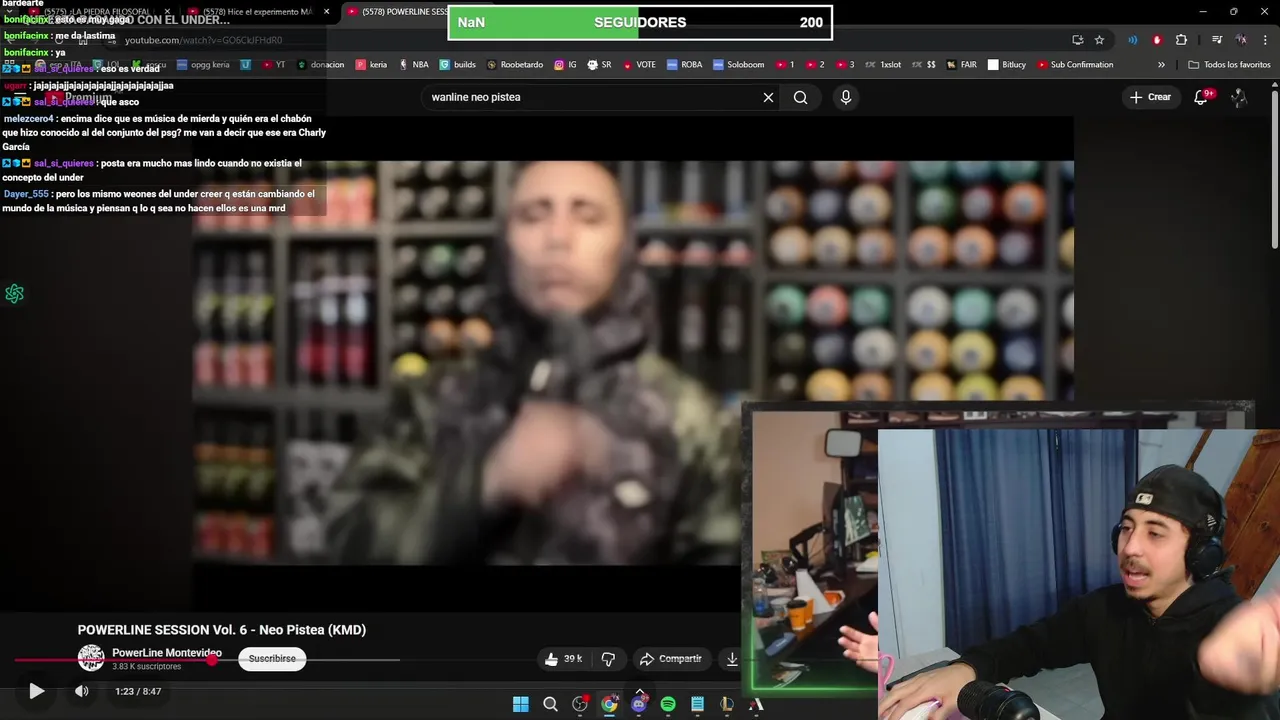This screenshot has width=1280, height=720.
Task: Open Google Chrome from the taskbar
Action: pyautogui.click(x=609, y=704)
